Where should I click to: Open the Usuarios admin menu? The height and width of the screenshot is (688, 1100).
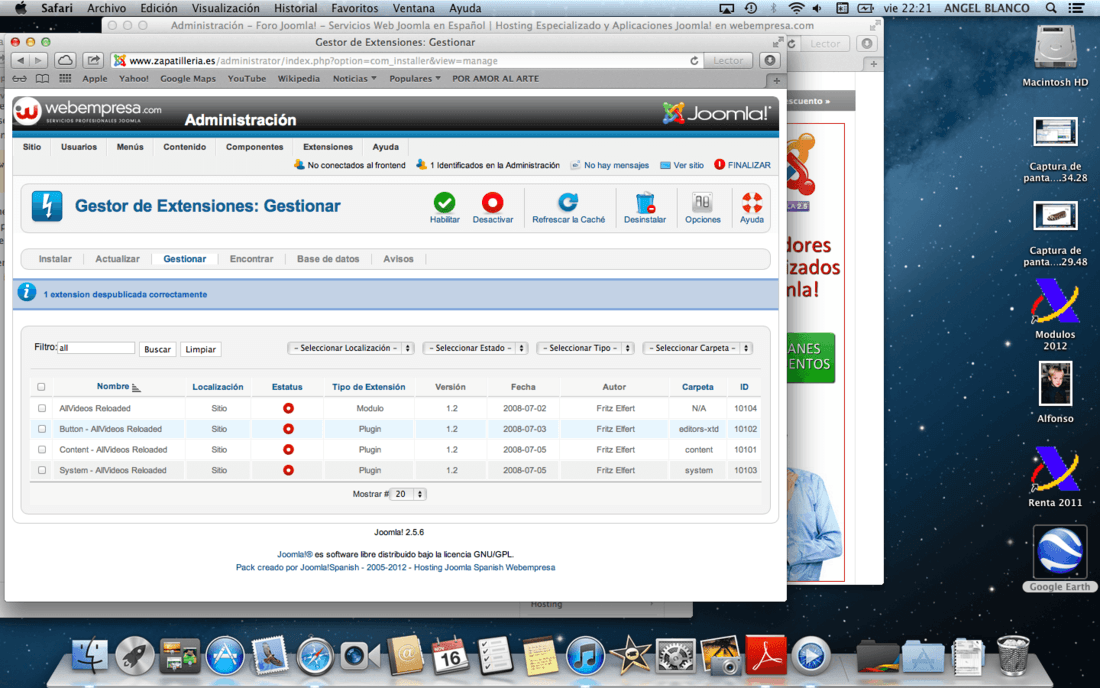click(79, 147)
